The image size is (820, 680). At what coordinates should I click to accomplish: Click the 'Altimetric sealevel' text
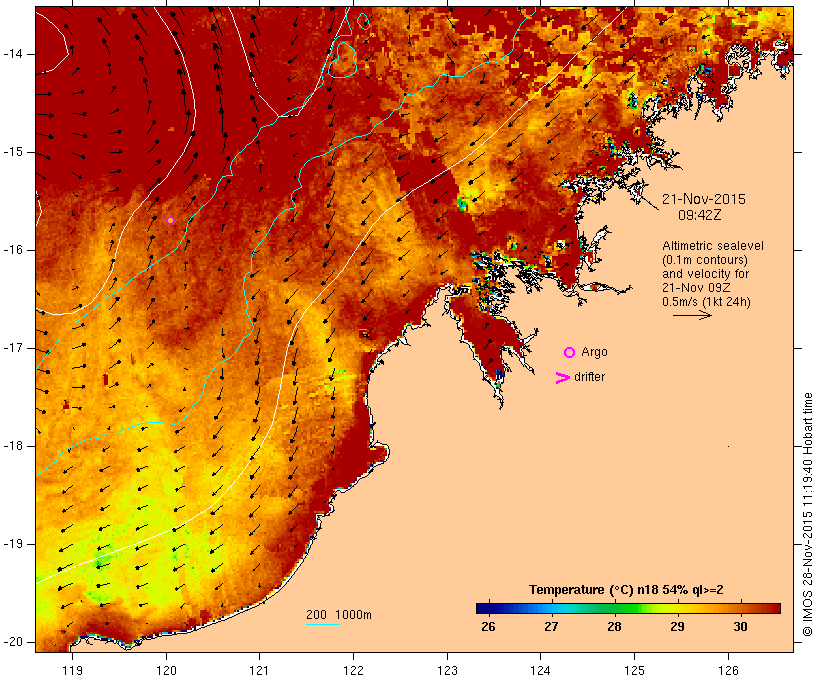(x=713, y=246)
